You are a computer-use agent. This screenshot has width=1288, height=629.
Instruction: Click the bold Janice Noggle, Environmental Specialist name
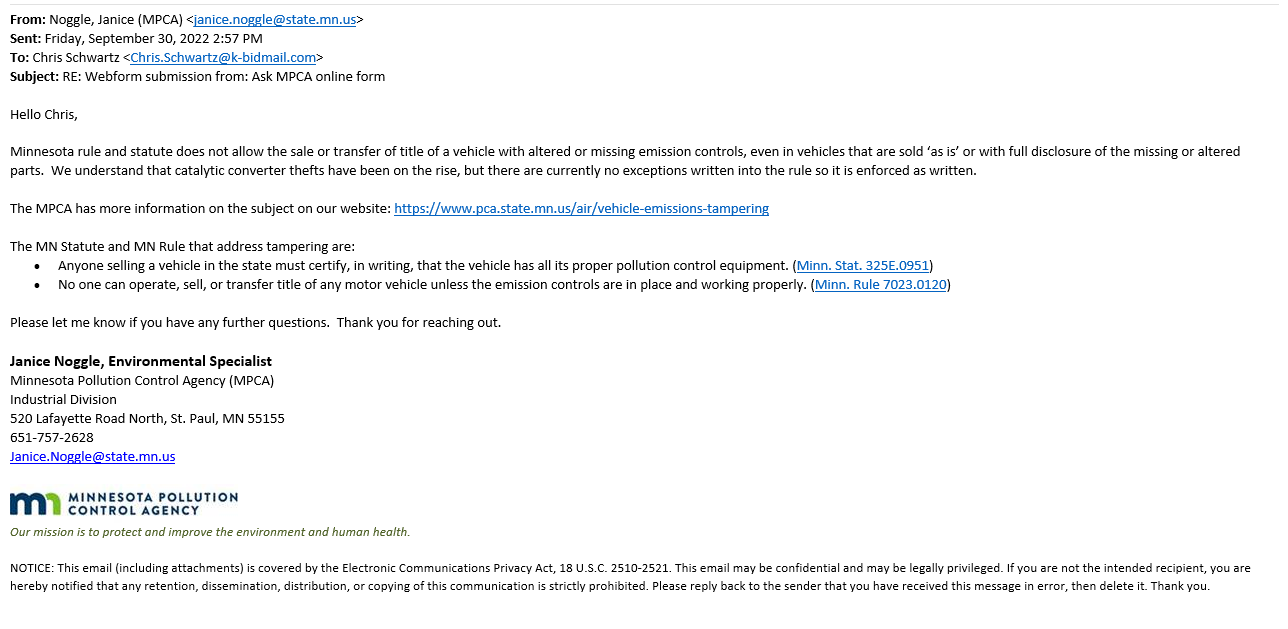point(141,362)
